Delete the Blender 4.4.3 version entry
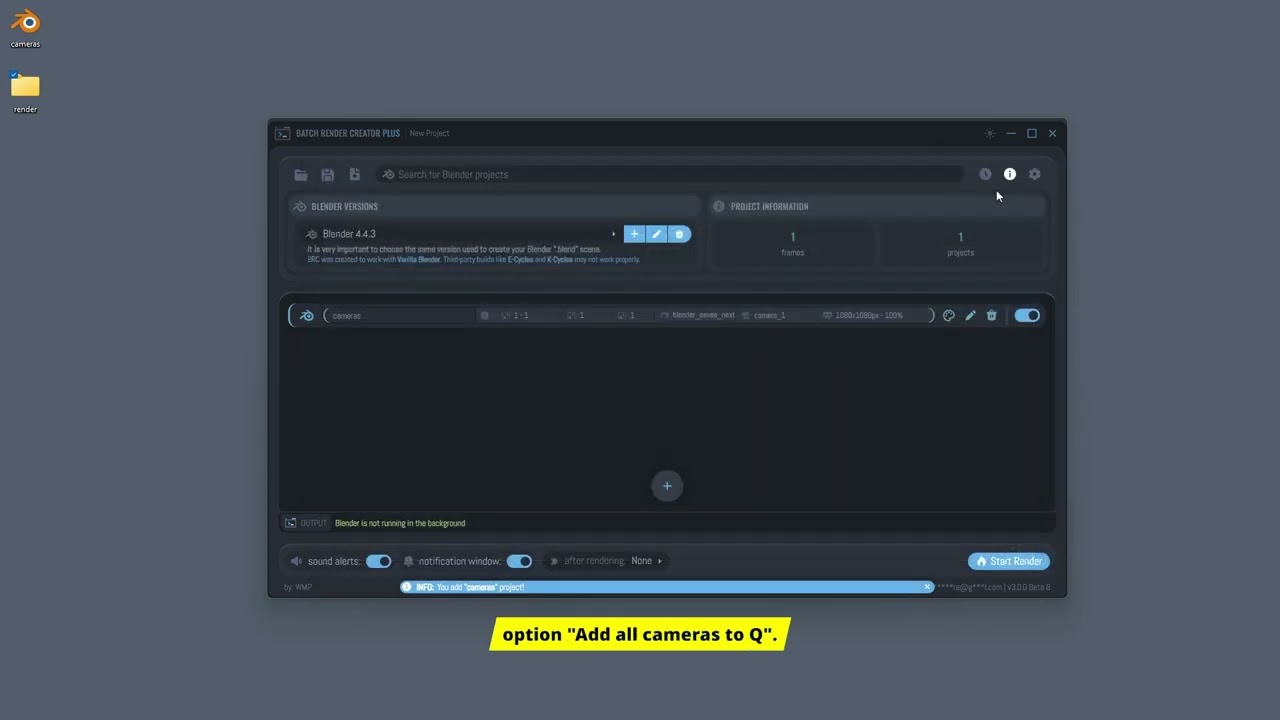The image size is (1280, 720). [679, 234]
